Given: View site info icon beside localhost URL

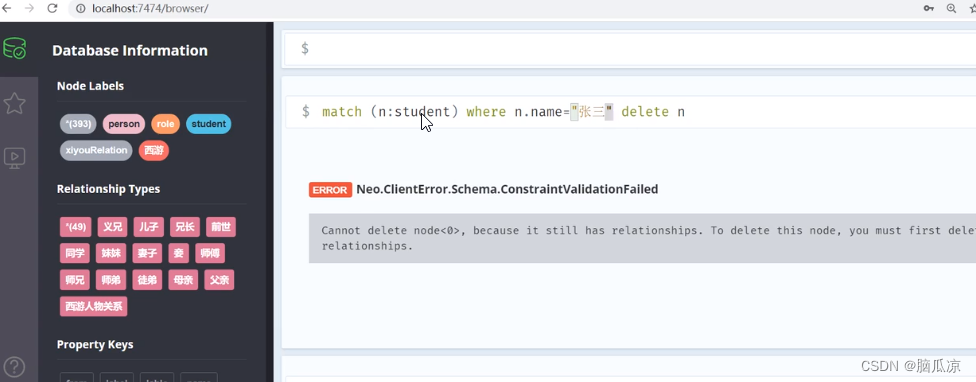Looking at the screenshot, I should (80, 9).
